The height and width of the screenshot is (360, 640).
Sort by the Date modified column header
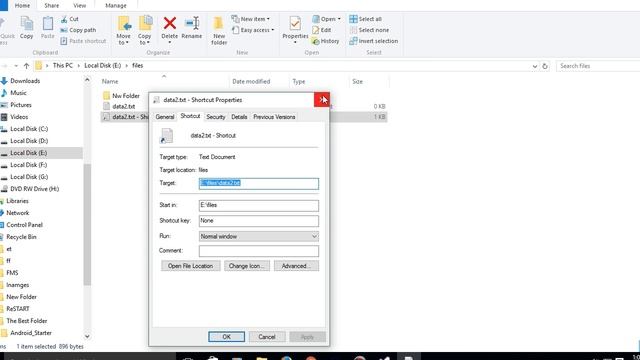[x=251, y=82]
